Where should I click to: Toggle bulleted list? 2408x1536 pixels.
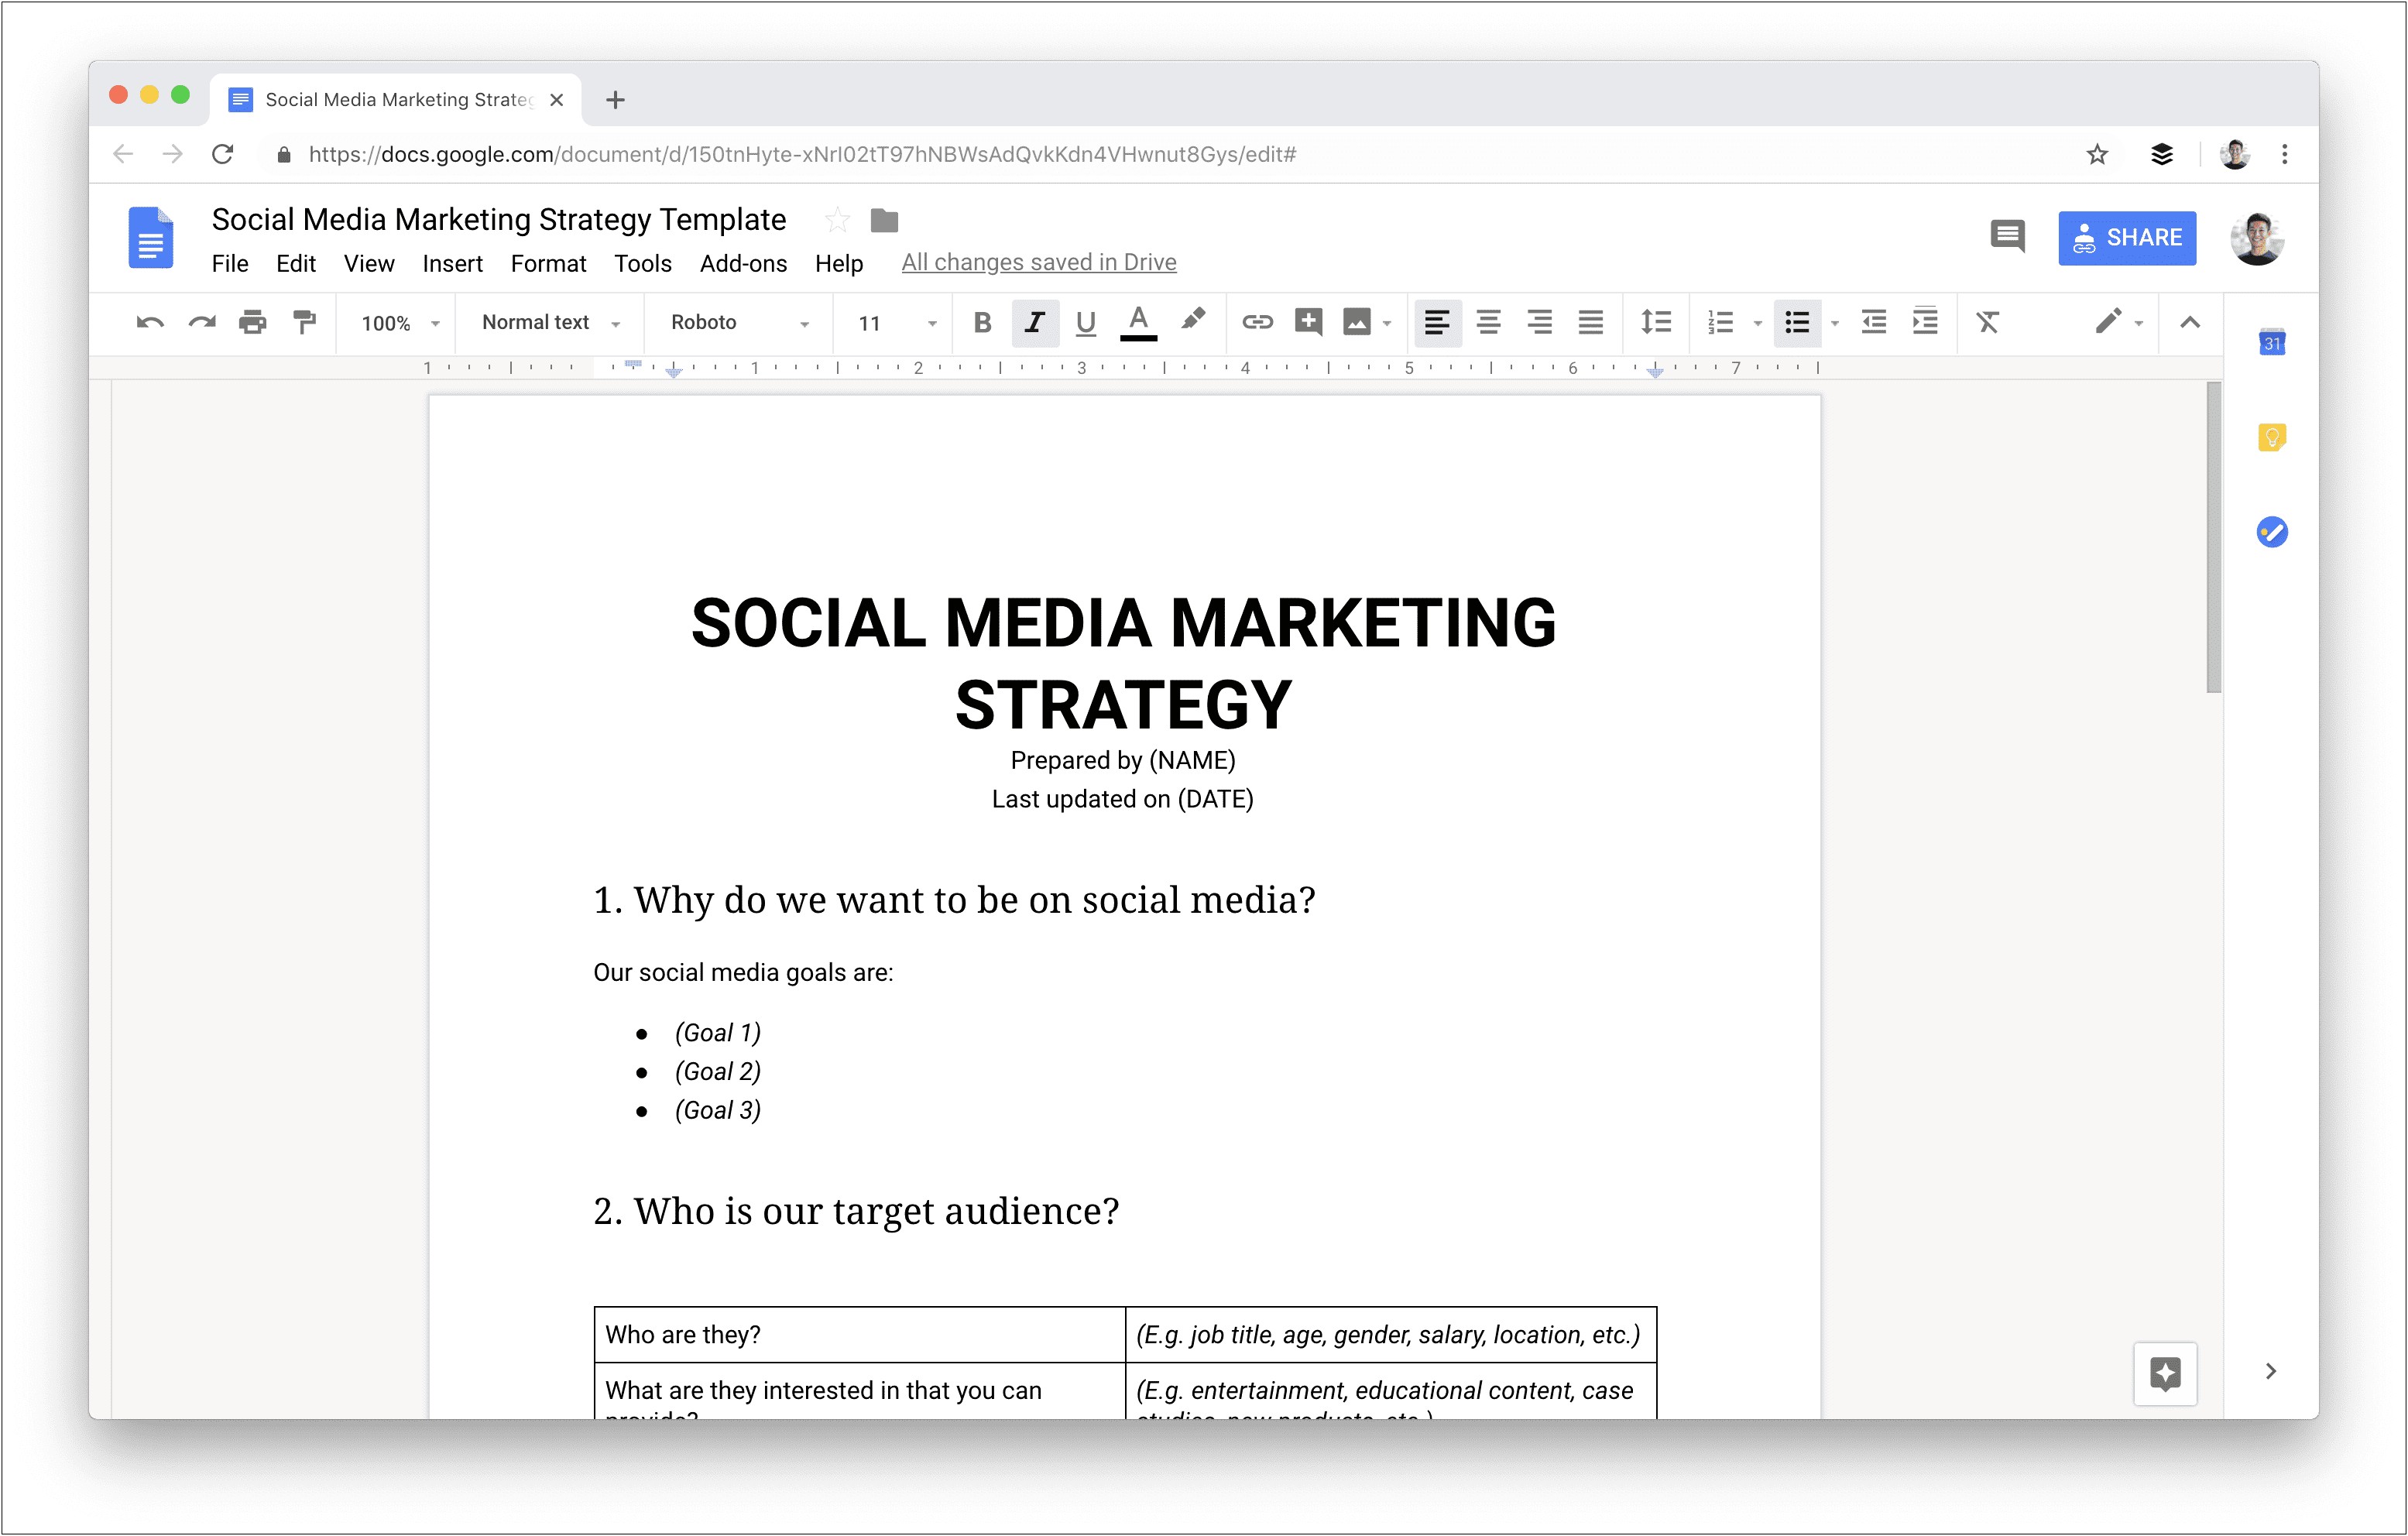(1797, 322)
